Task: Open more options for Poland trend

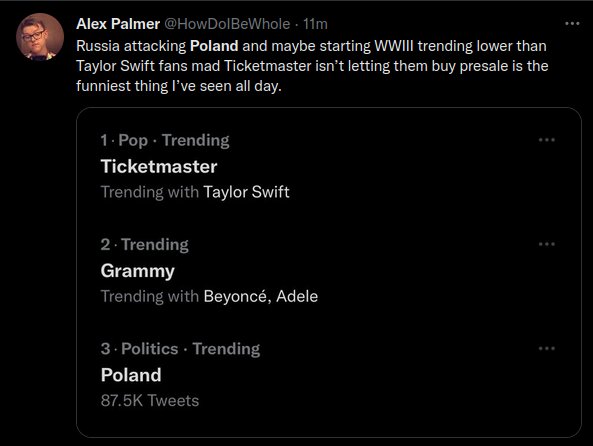Action: pos(546,348)
